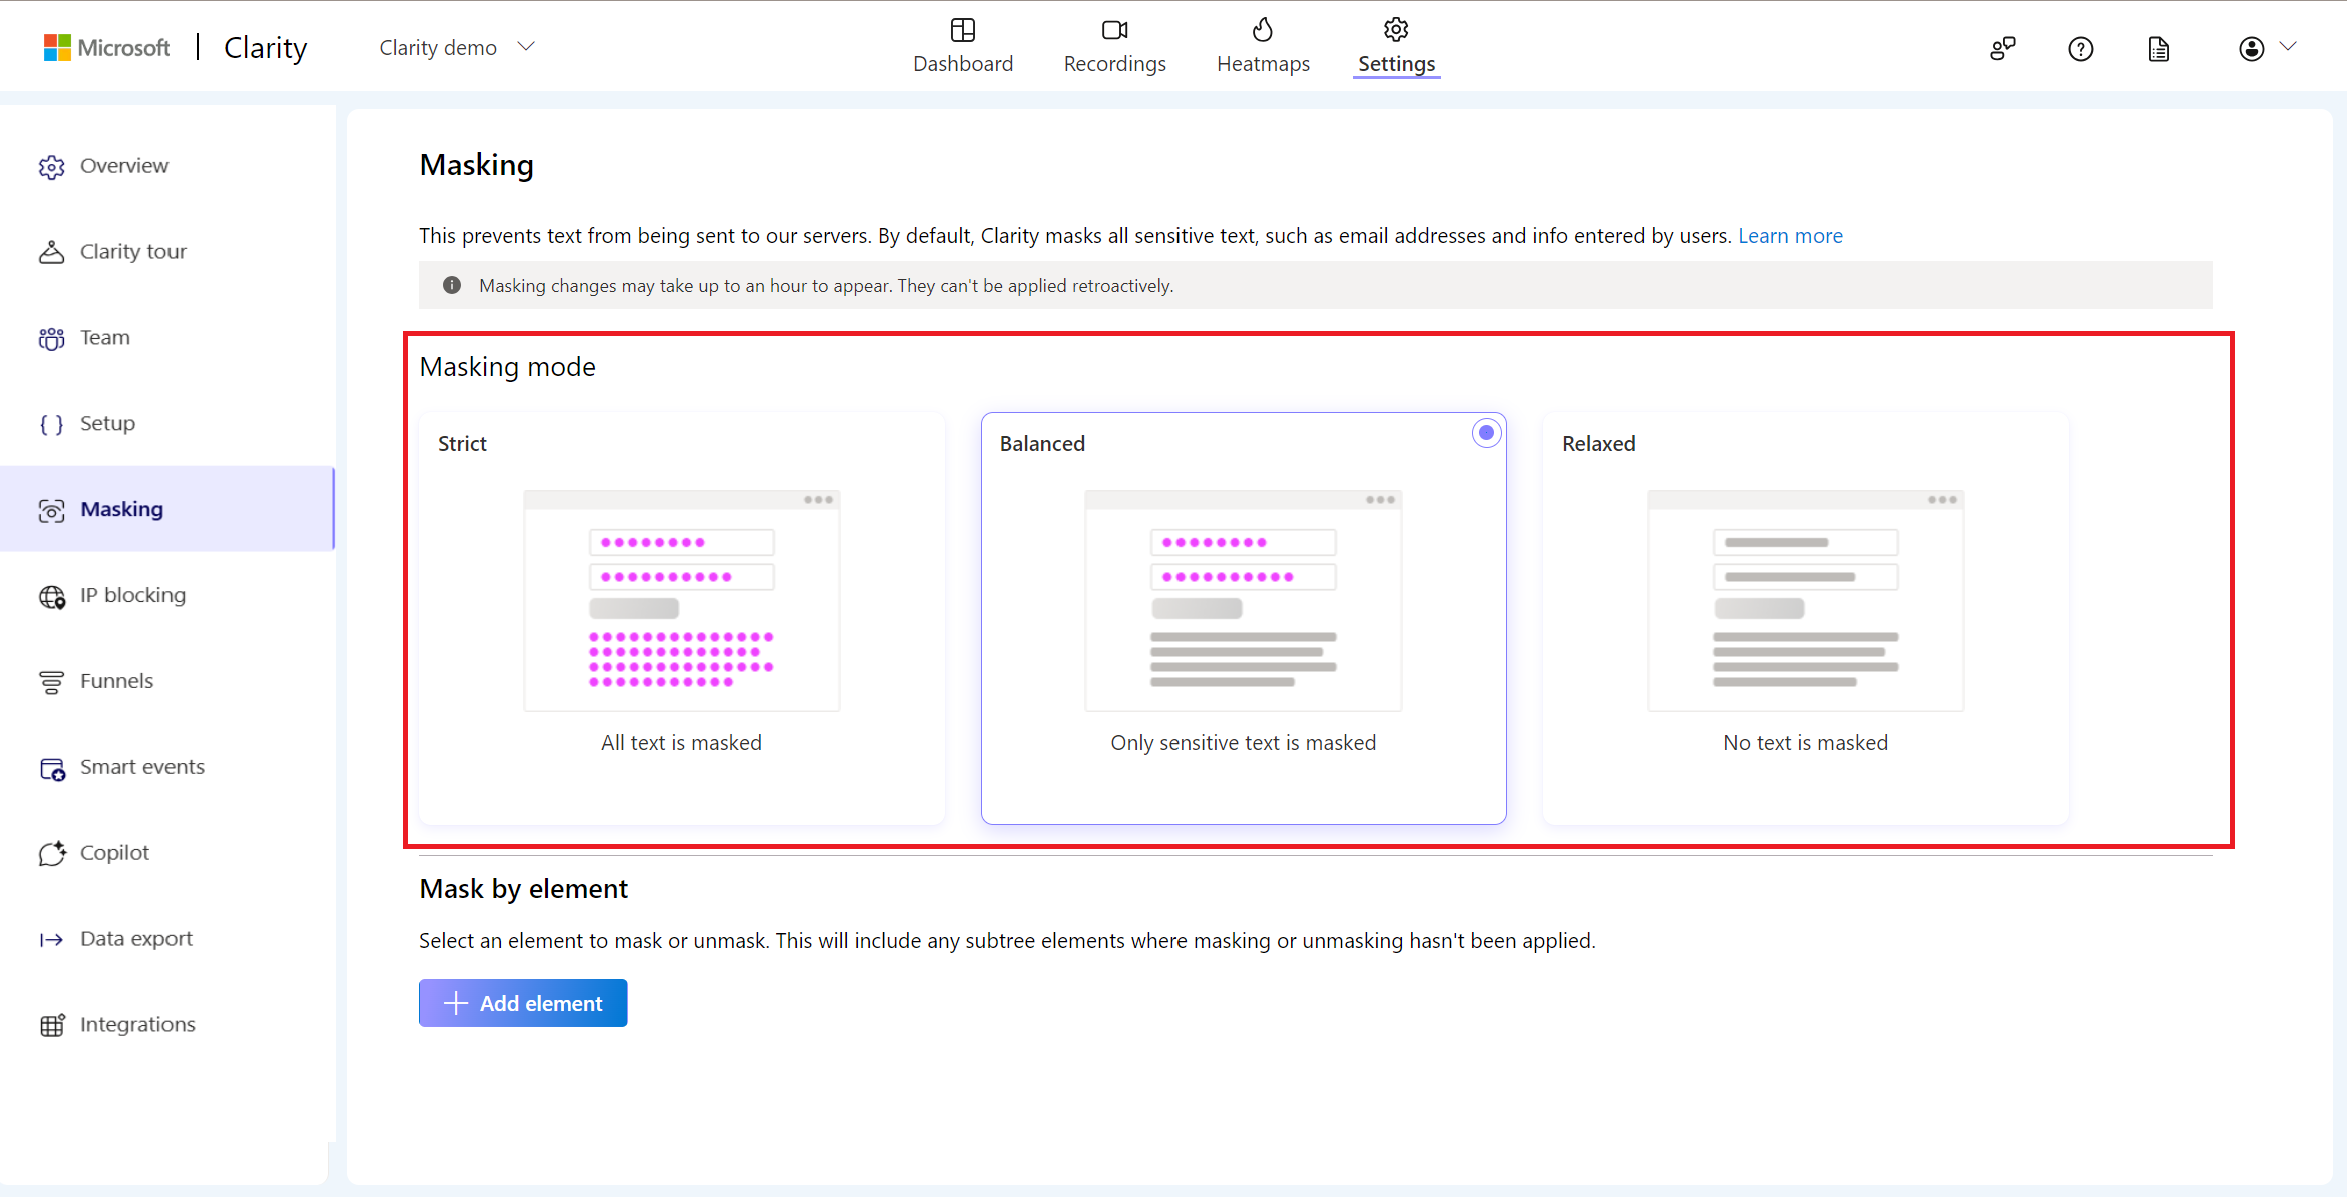Click the Clarity product name
This screenshot has height=1197, width=2348.
tap(265, 48)
